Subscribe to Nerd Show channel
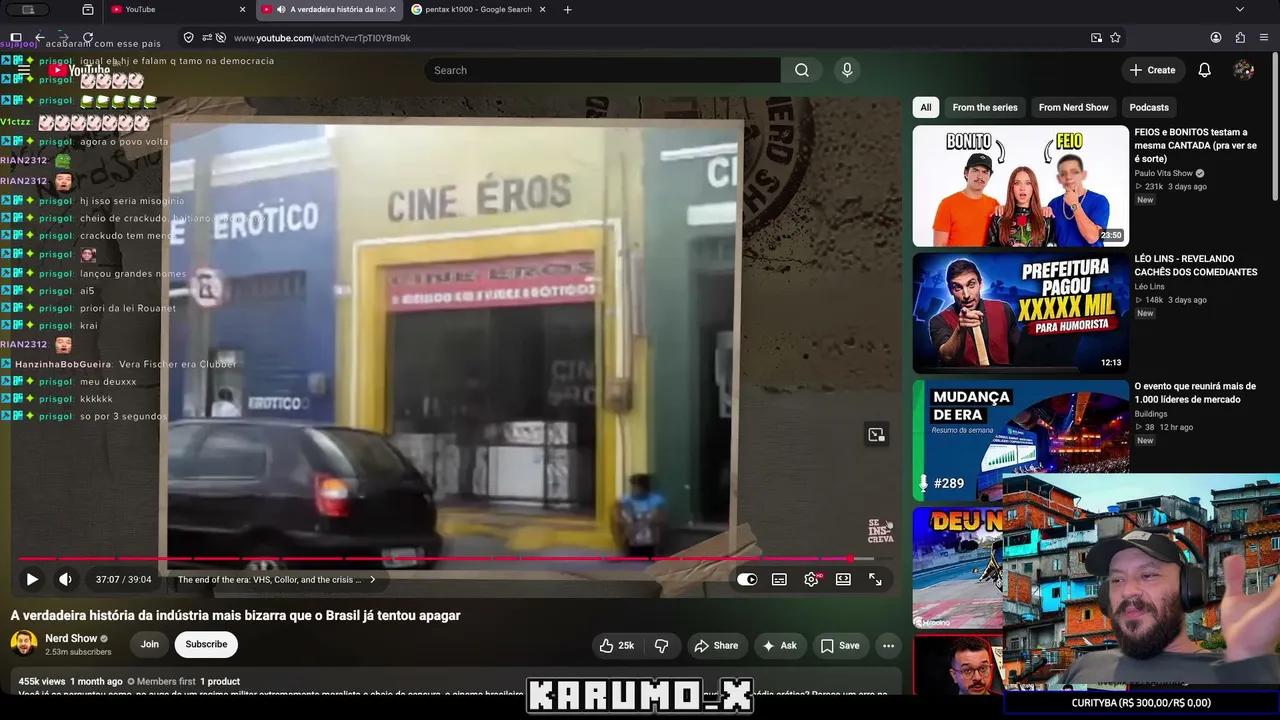The image size is (1280, 720). click(206, 644)
